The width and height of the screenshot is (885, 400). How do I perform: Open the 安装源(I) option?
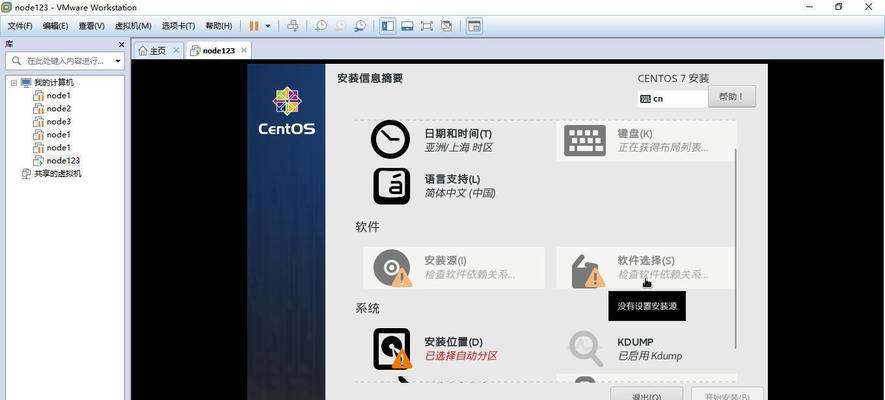coord(454,268)
